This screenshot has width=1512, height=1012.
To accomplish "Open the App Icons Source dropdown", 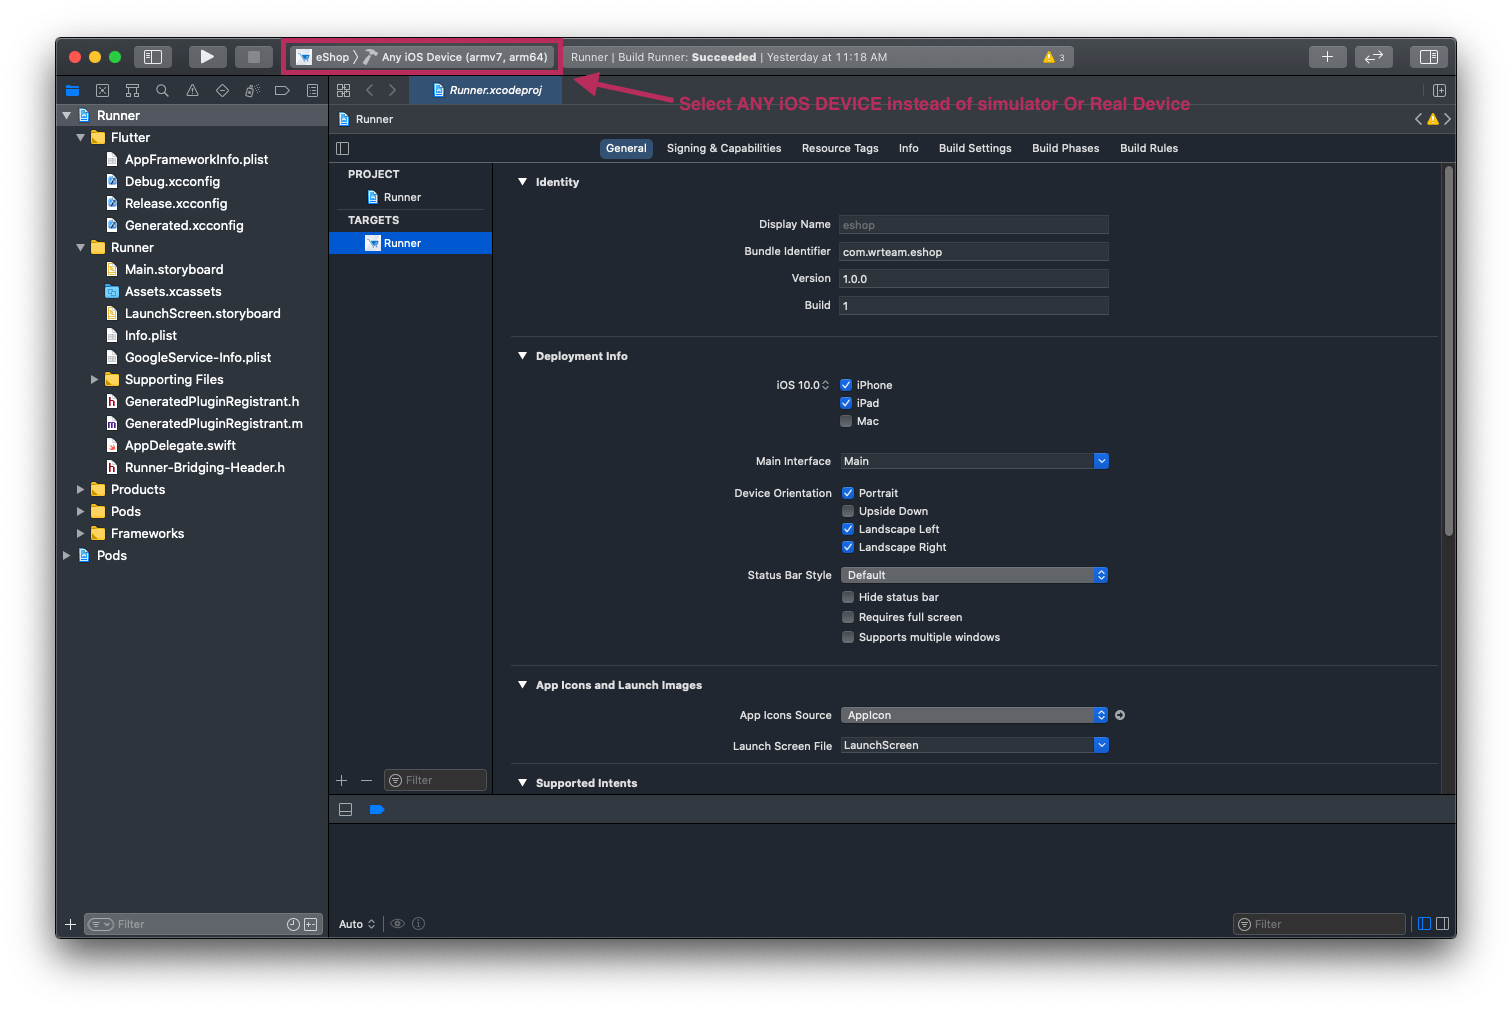I will pos(974,715).
